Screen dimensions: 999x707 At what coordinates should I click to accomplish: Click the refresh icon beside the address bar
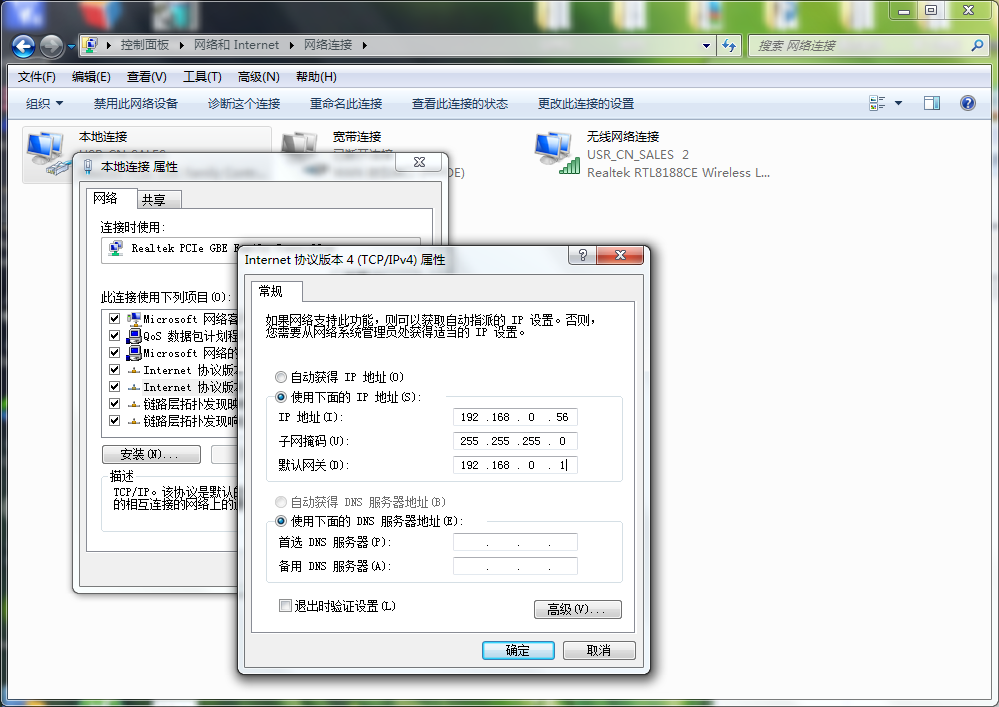click(x=727, y=45)
